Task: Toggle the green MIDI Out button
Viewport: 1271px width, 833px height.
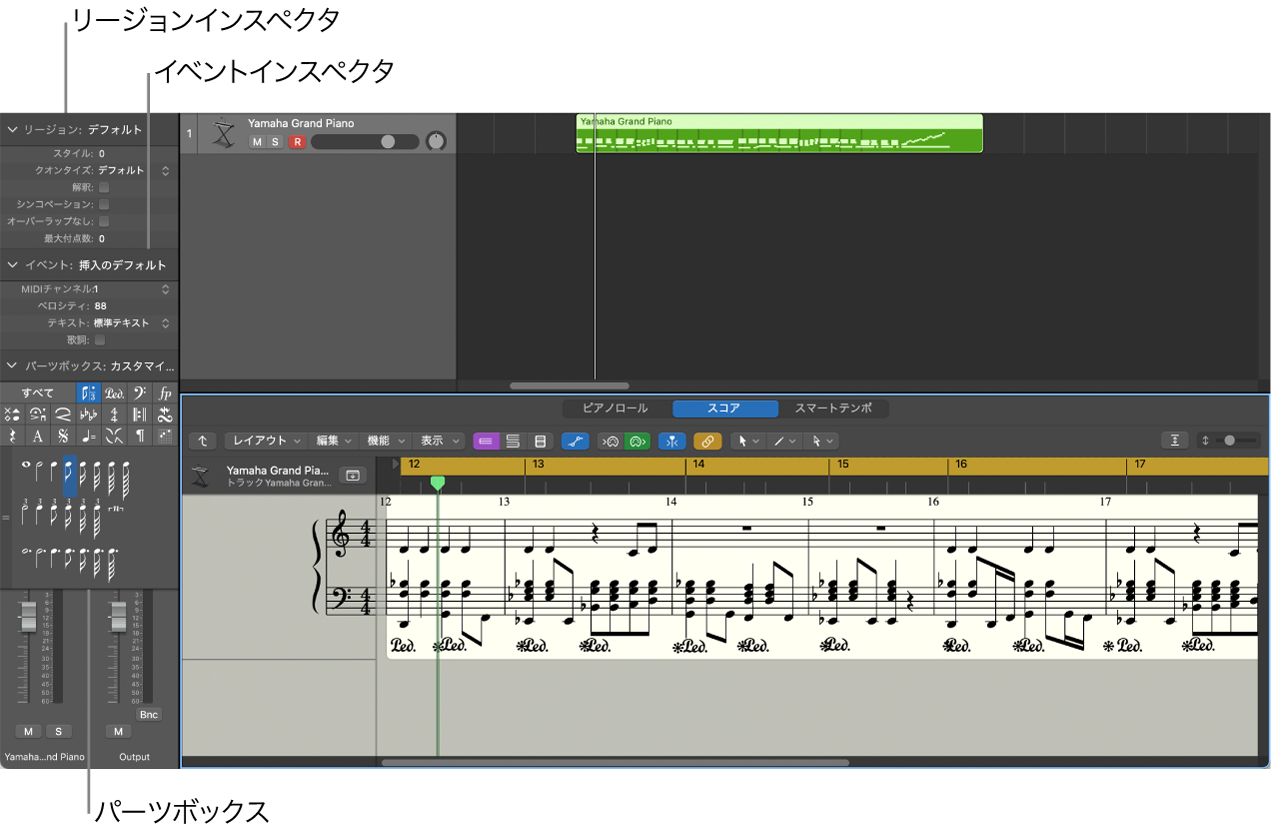Action: coord(637,441)
